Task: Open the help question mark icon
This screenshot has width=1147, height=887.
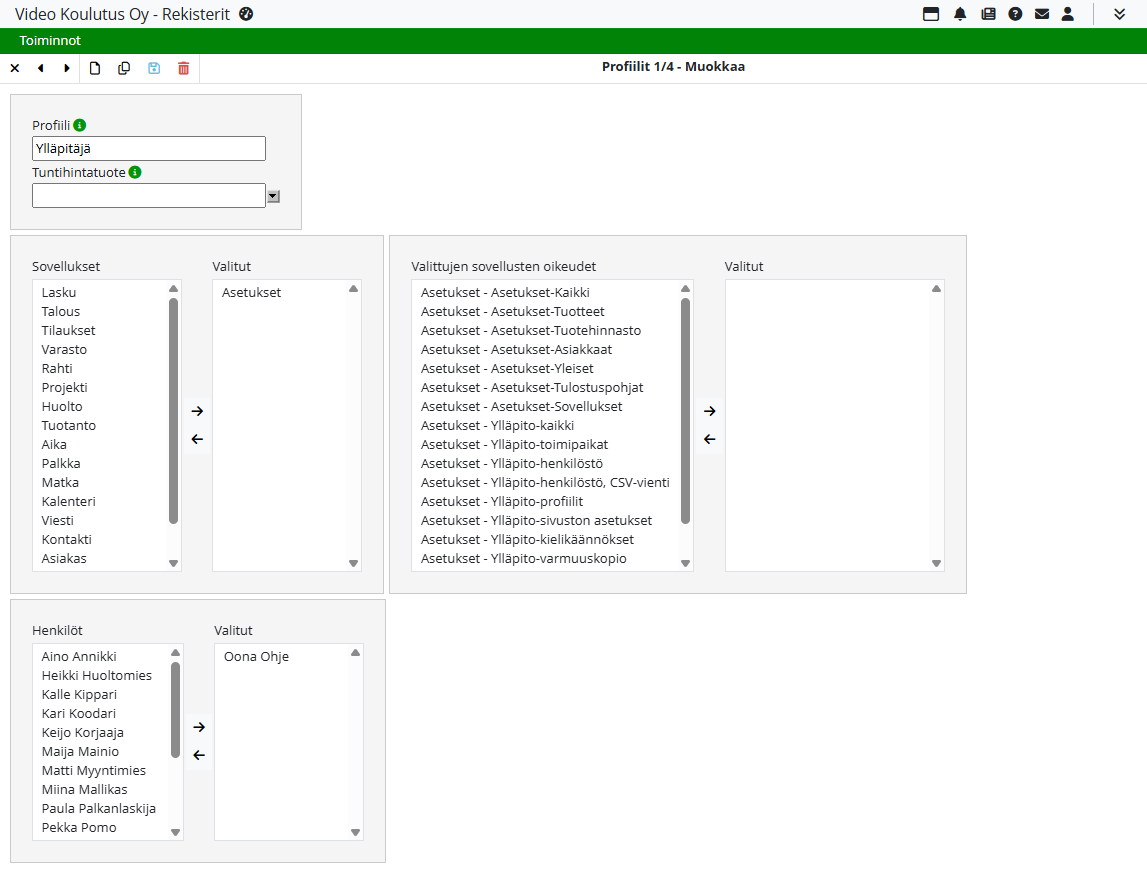Action: coord(1015,14)
